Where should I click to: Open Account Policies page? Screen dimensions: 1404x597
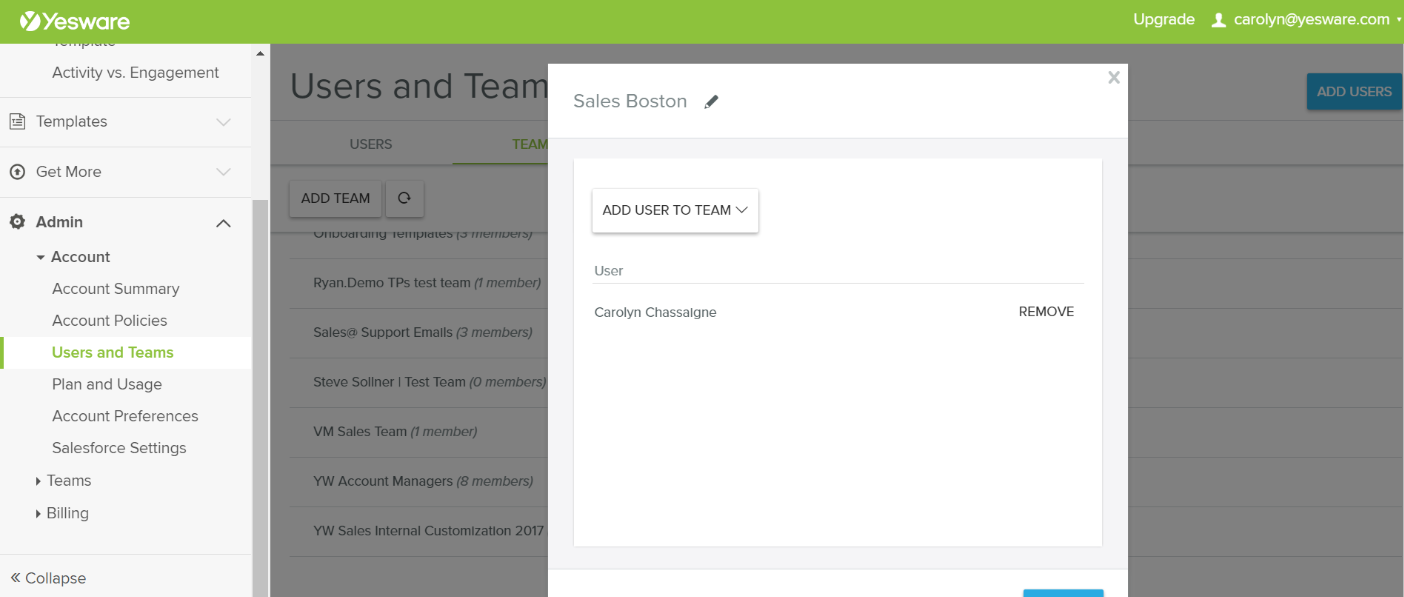[110, 321]
